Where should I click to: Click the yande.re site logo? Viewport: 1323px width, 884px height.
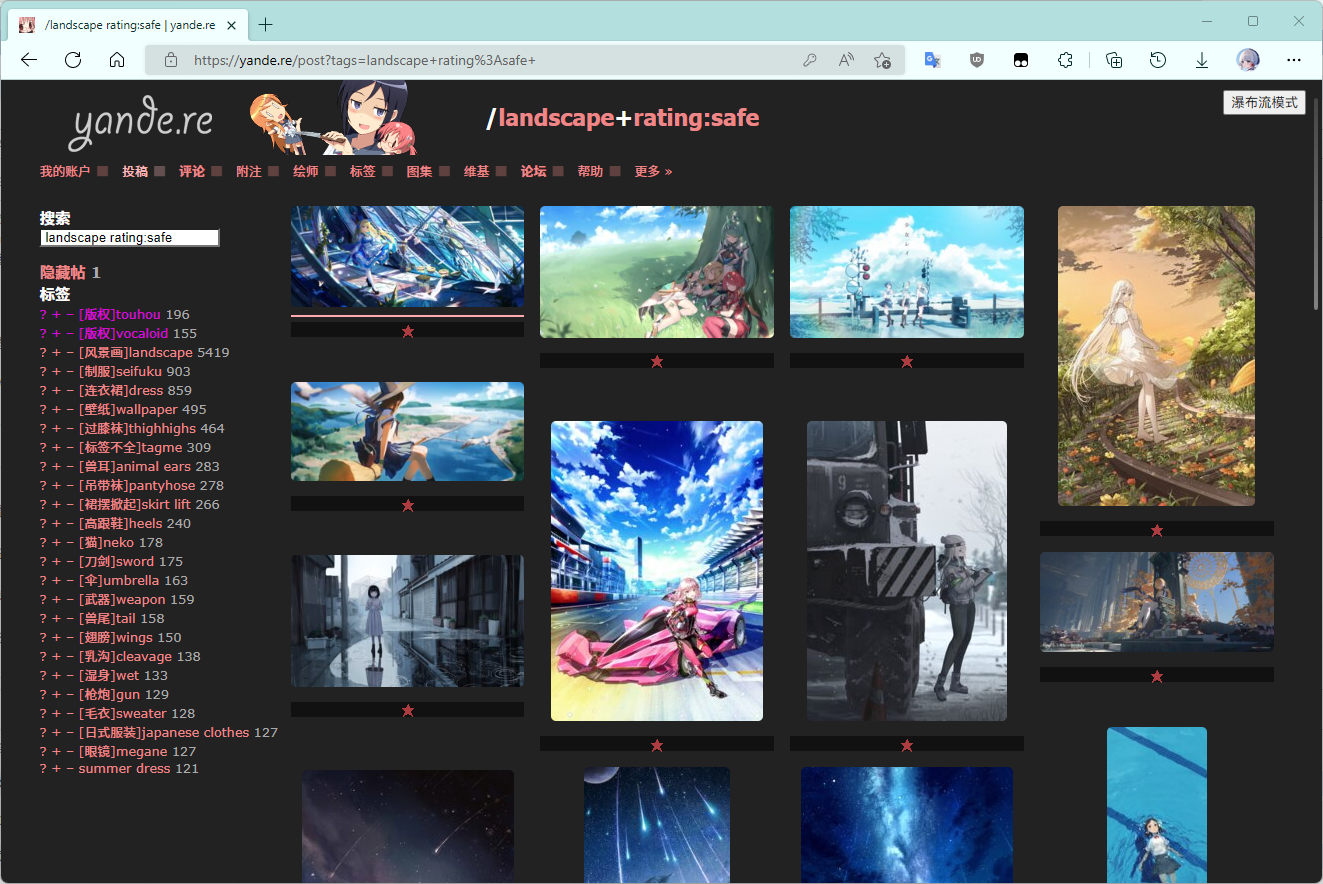point(142,123)
